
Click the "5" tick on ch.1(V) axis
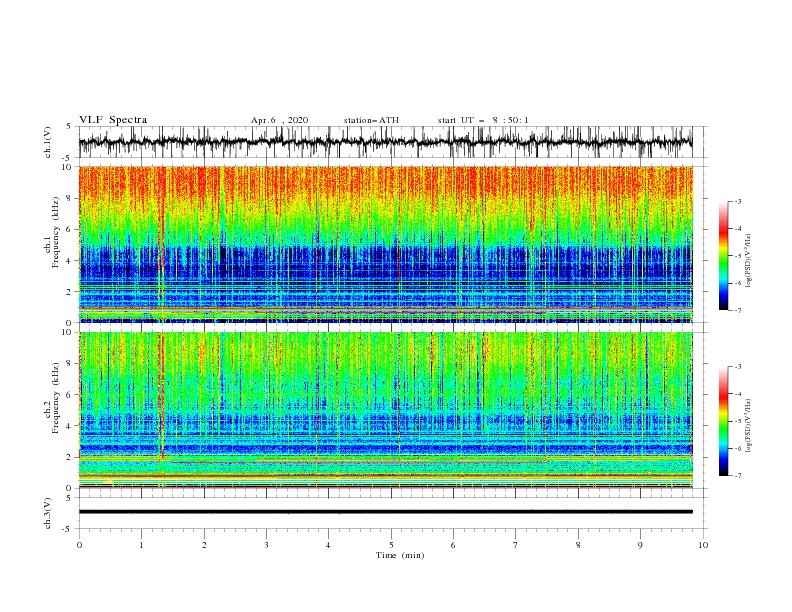pyautogui.click(x=69, y=126)
